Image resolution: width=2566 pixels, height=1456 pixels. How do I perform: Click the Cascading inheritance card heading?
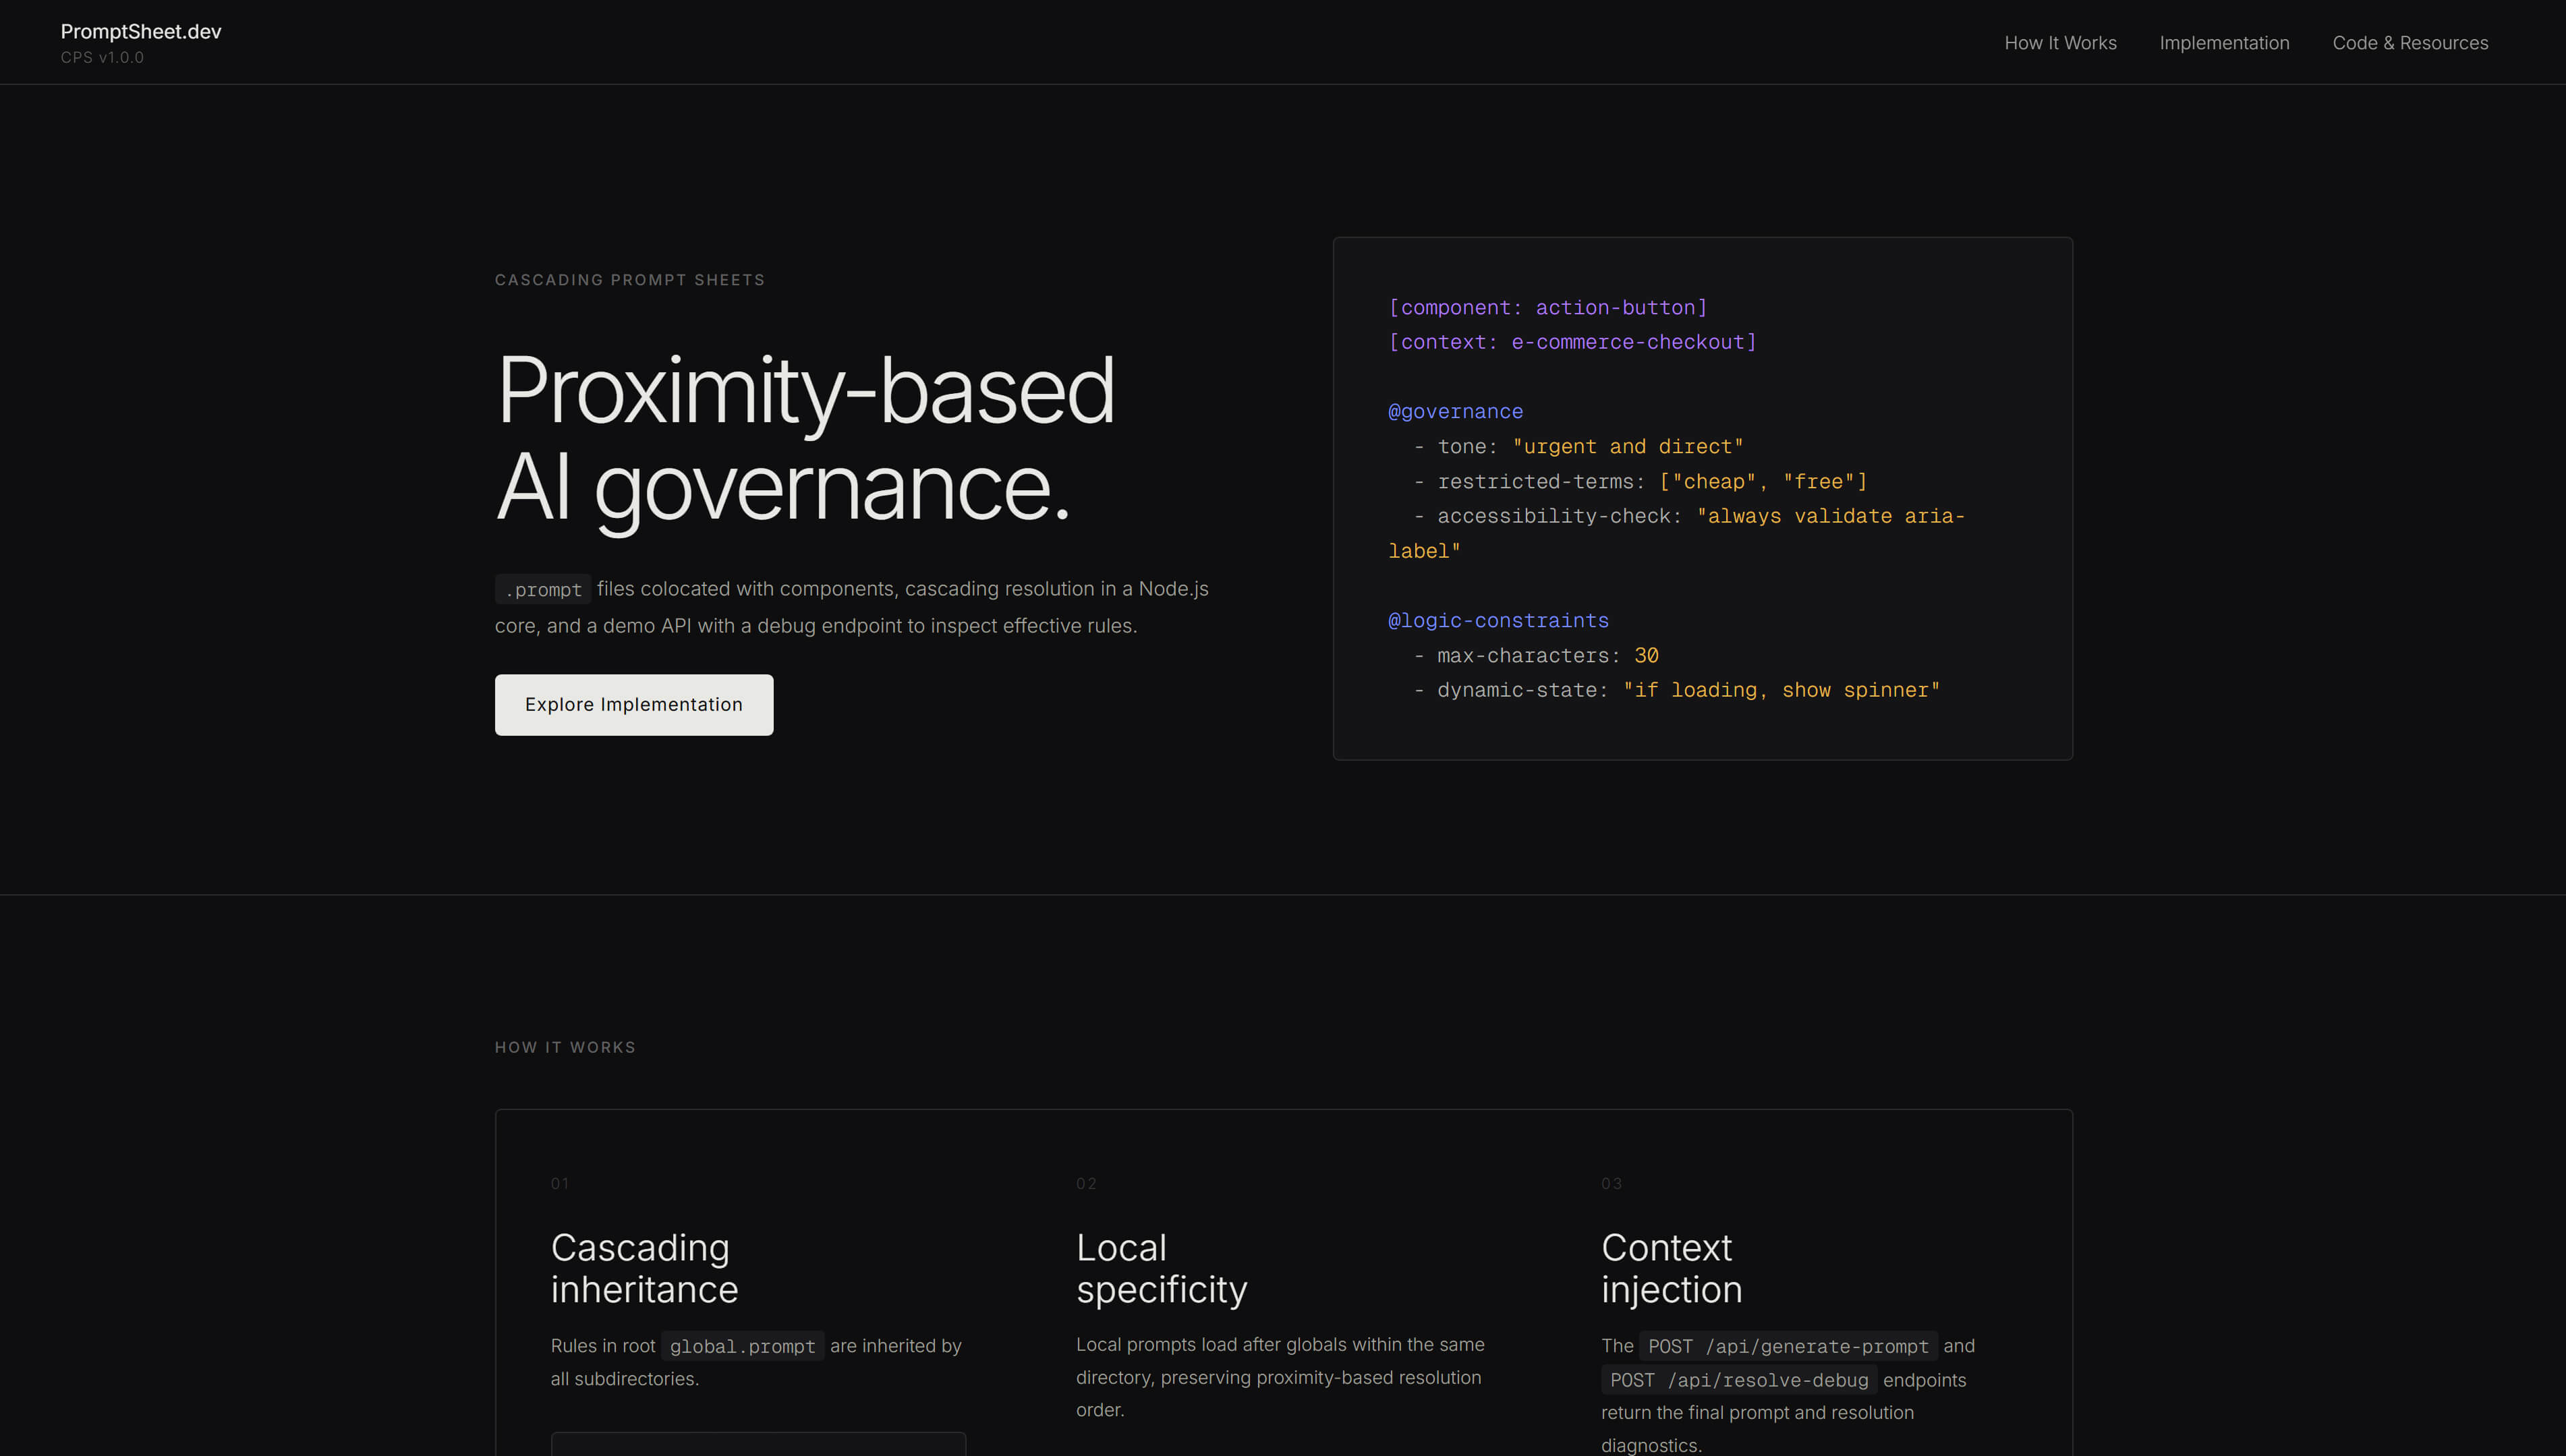click(x=645, y=1269)
